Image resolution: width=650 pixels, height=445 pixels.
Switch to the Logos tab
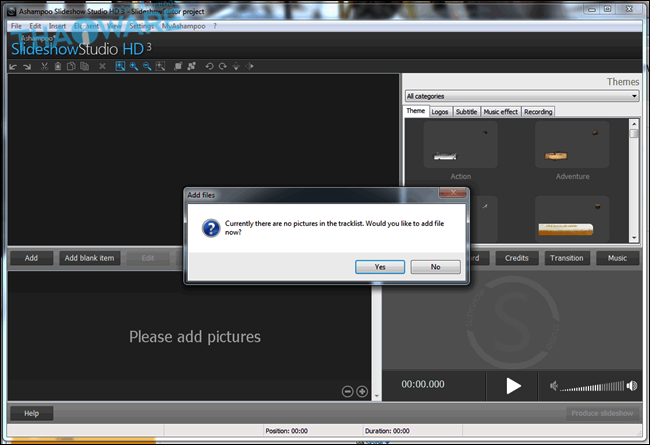(440, 112)
